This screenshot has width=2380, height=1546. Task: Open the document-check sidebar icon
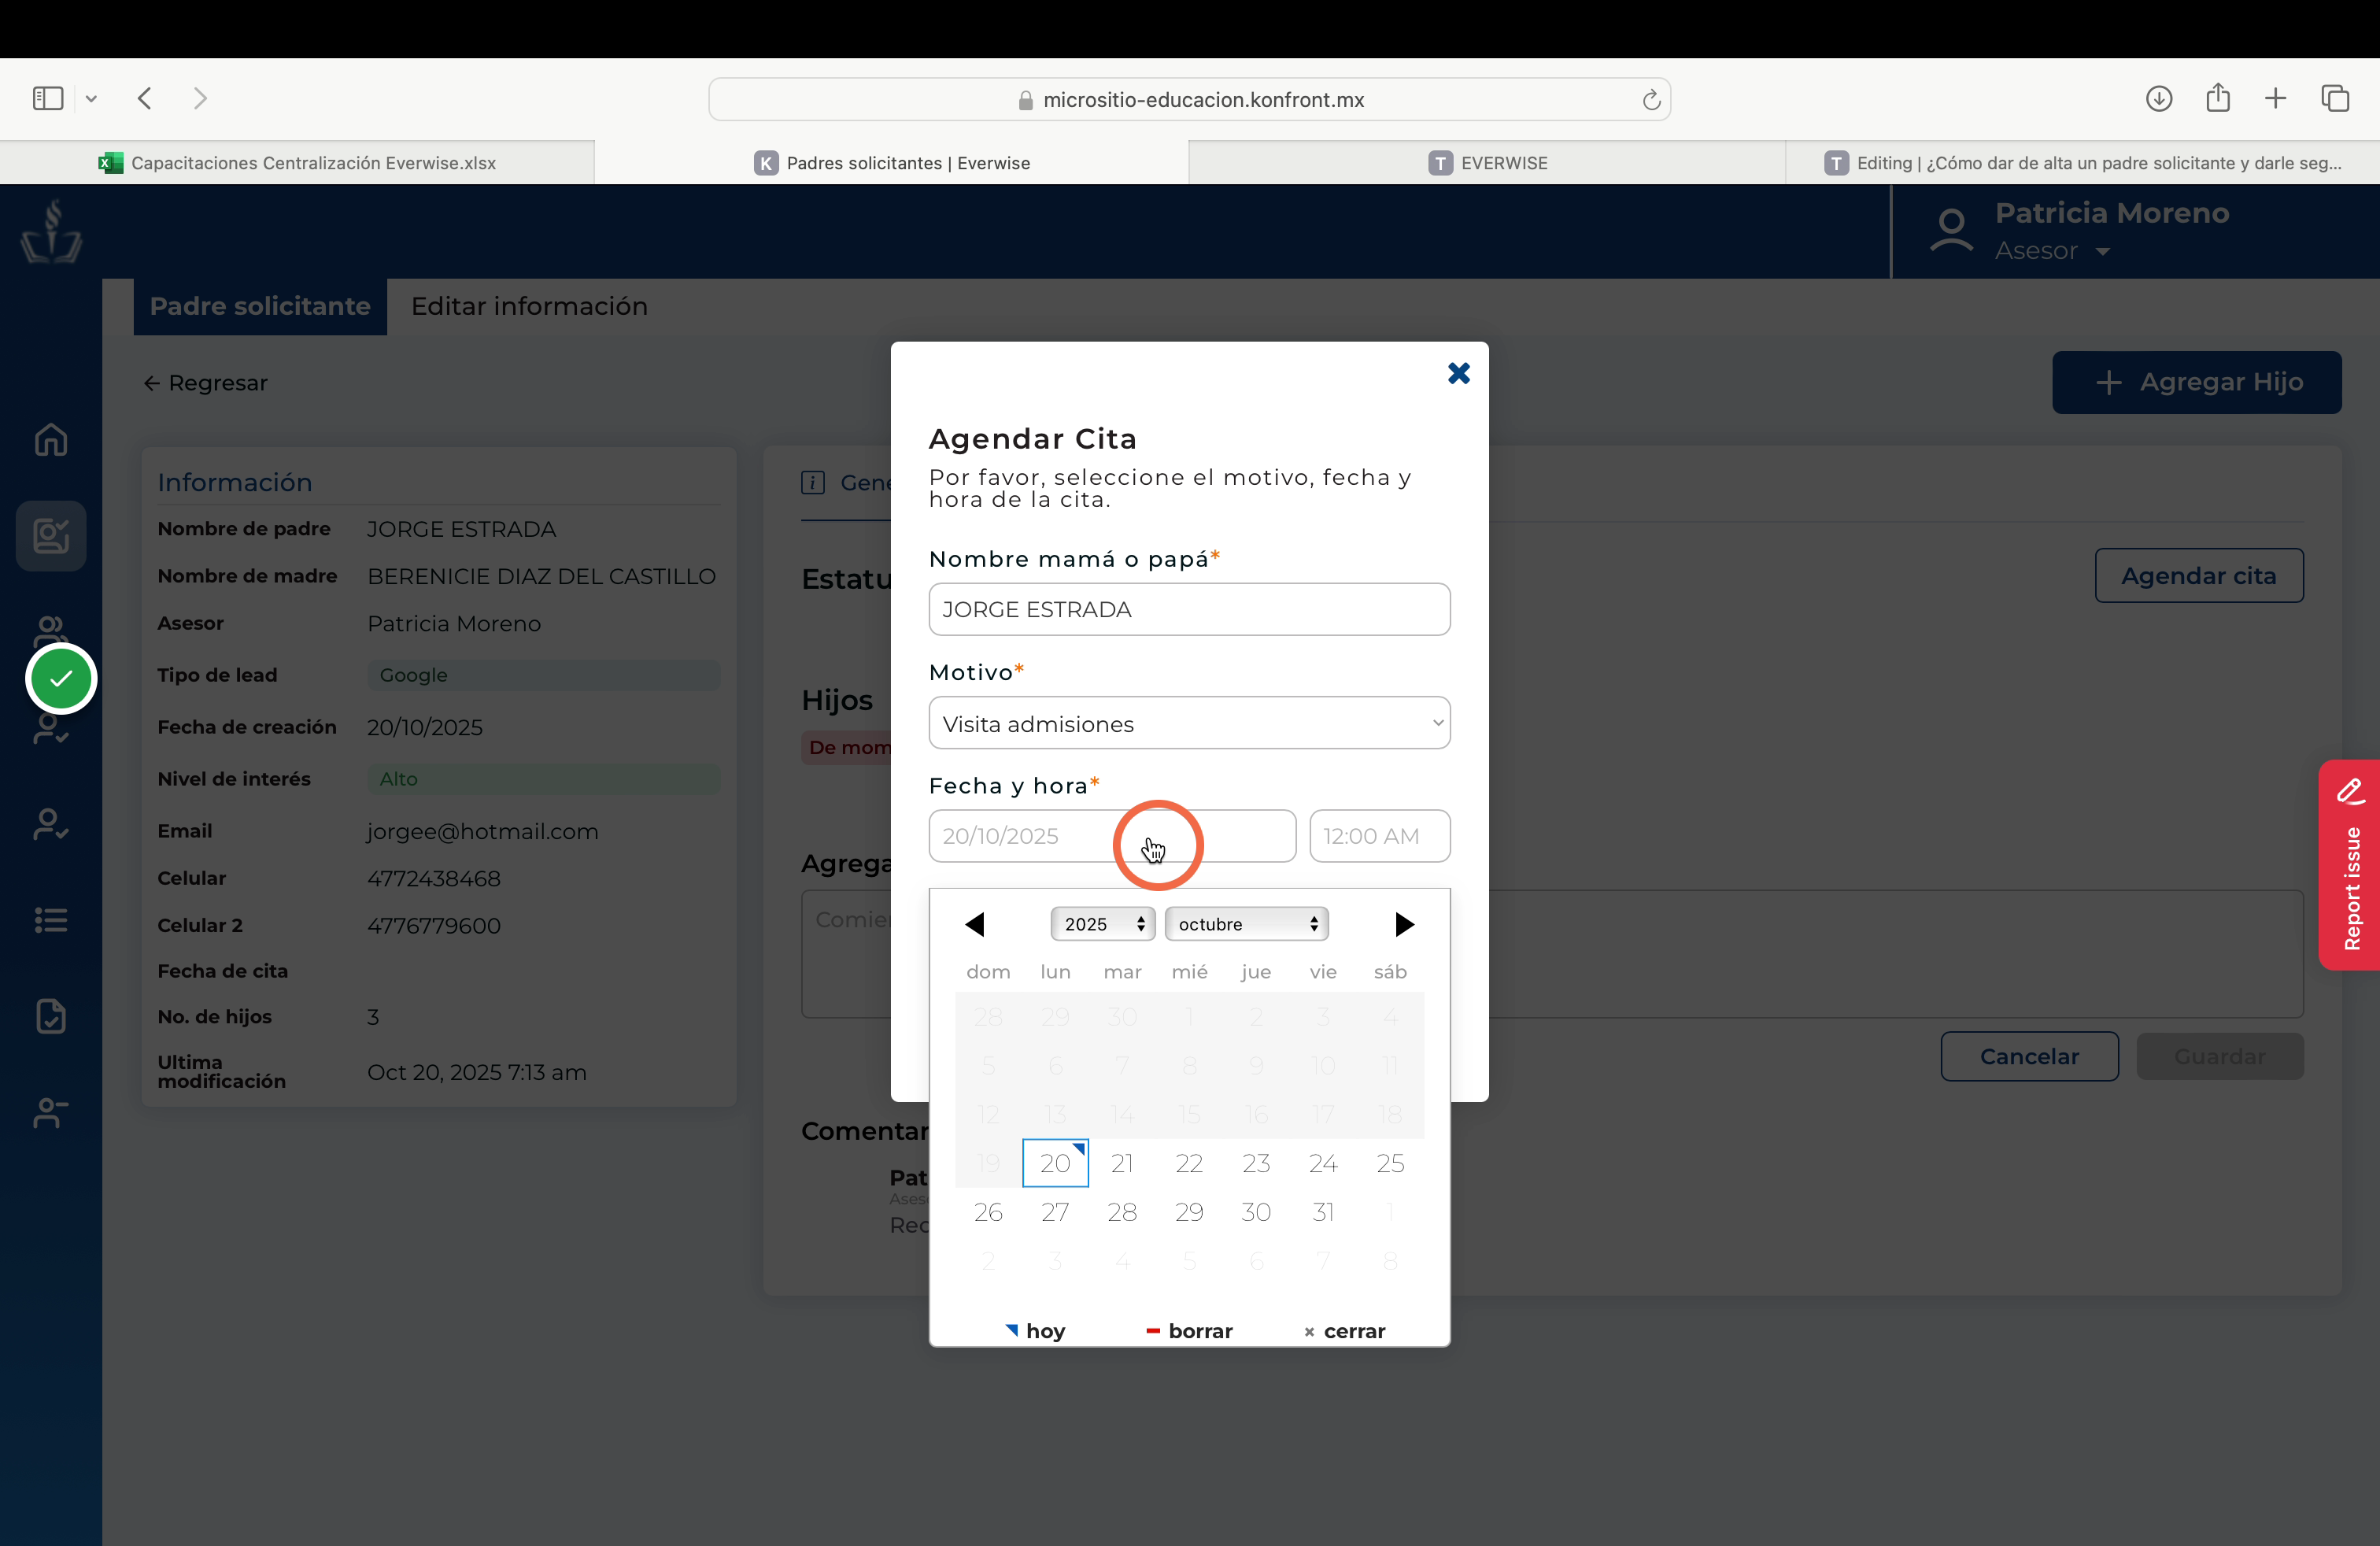pos(51,1015)
